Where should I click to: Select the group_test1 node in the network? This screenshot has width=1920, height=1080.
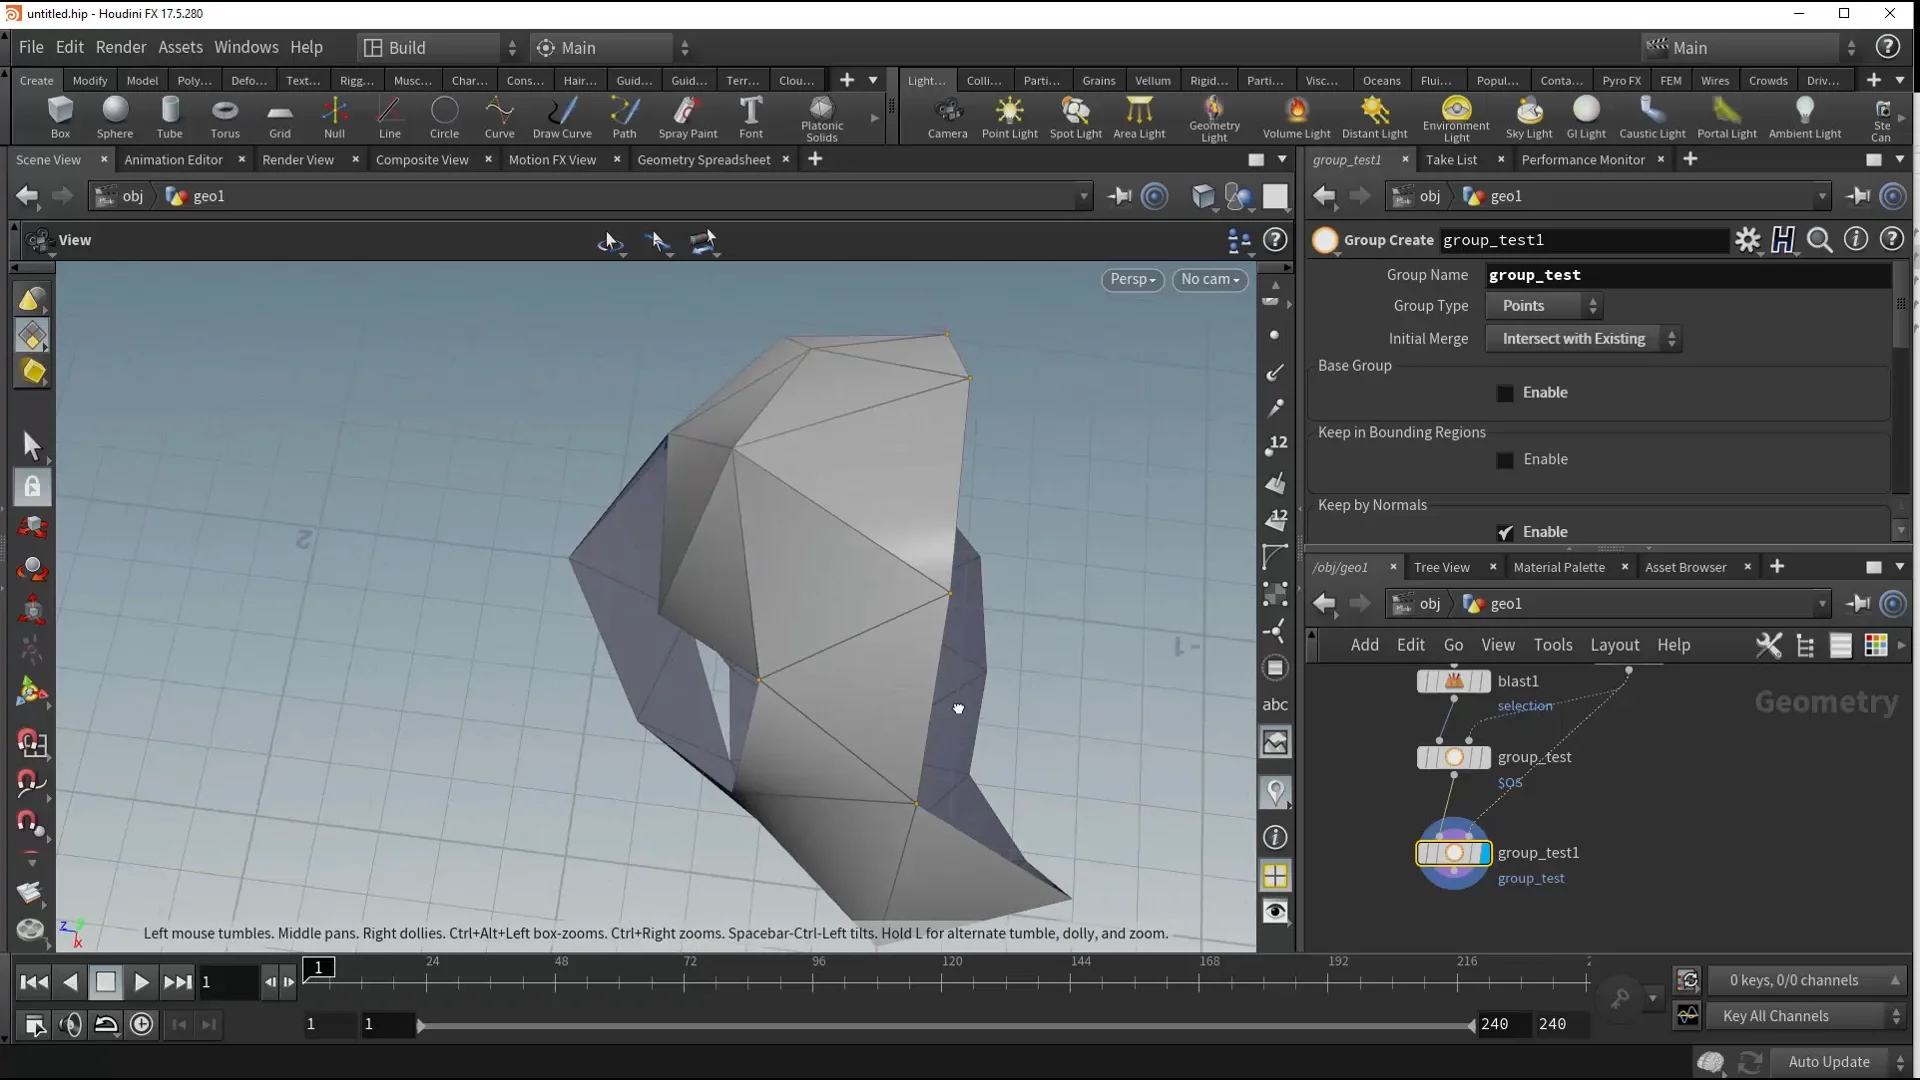coord(1453,853)
